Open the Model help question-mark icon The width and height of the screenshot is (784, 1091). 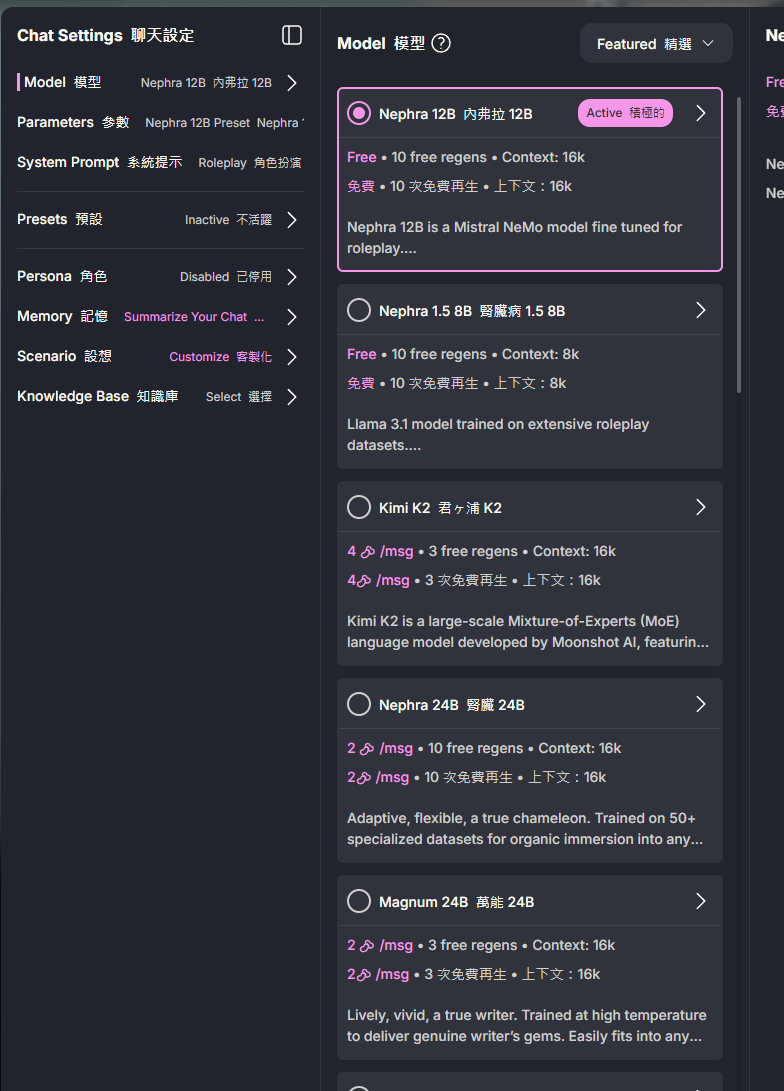pos(441,43)
